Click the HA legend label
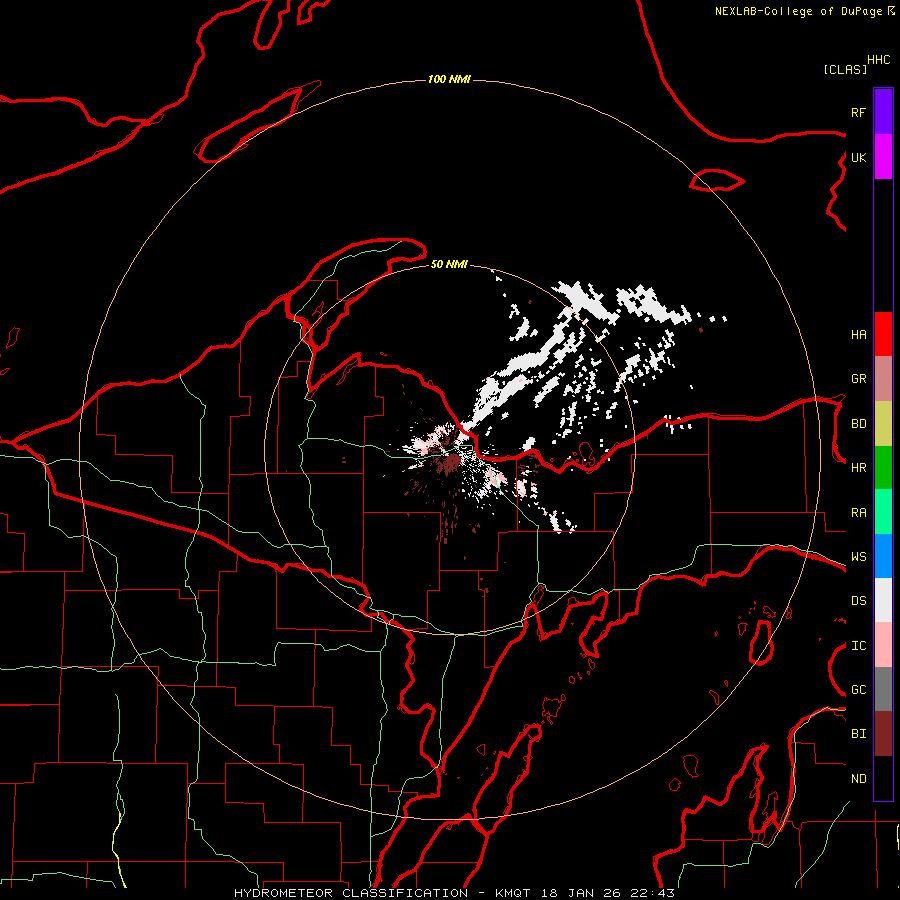Screen dimensions: 900x900 click(858, 334)
